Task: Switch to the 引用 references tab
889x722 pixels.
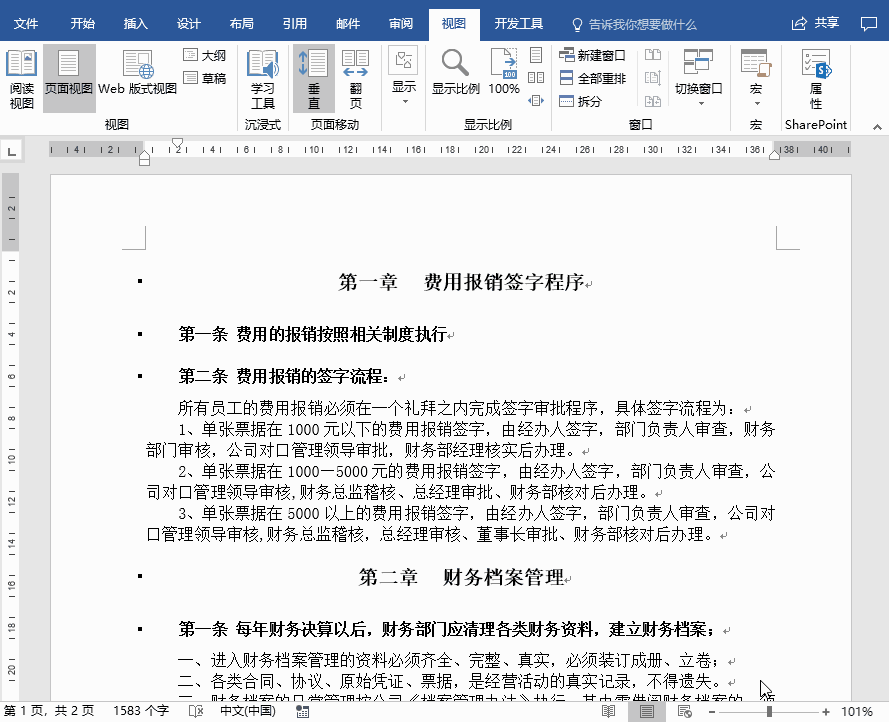Action: point(295,24)
